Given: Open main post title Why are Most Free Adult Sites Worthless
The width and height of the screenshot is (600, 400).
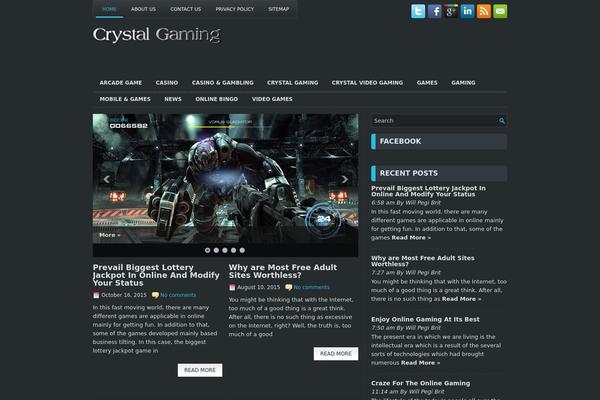Looking at the screenshot, I should pyautogui.click(x=283, y=271).
